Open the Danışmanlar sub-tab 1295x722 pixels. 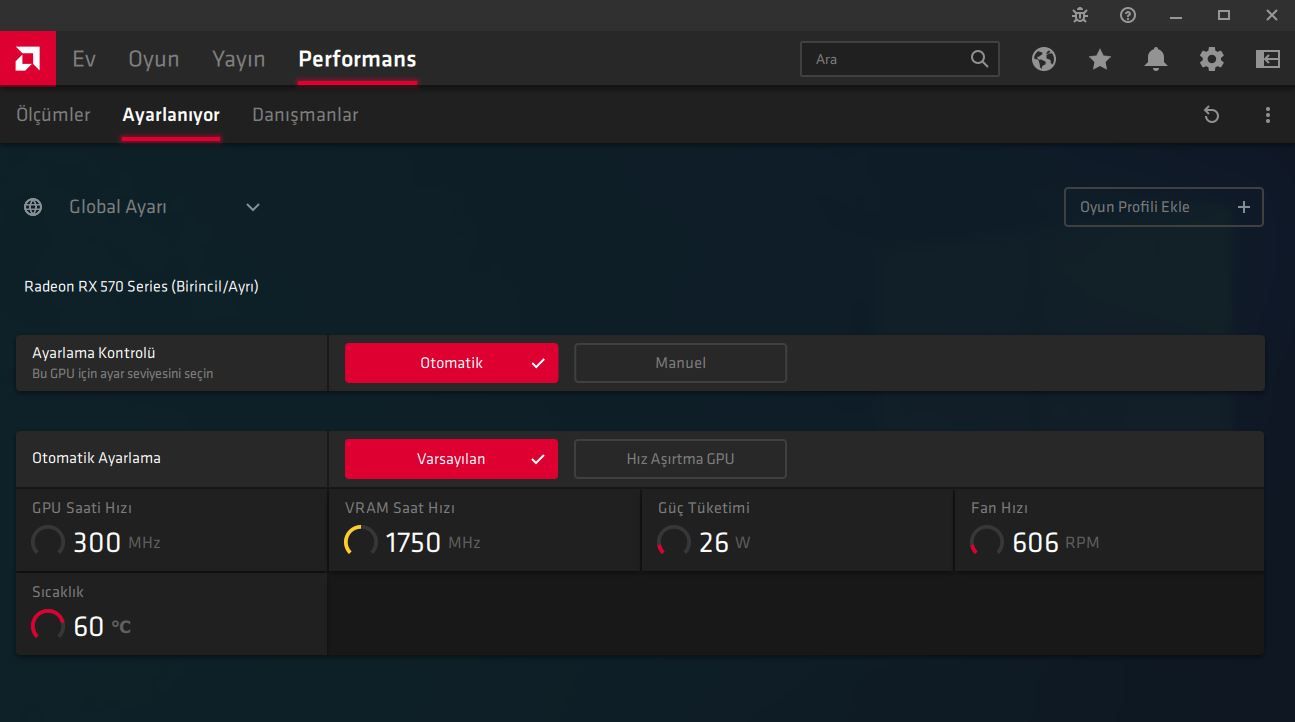305,115
